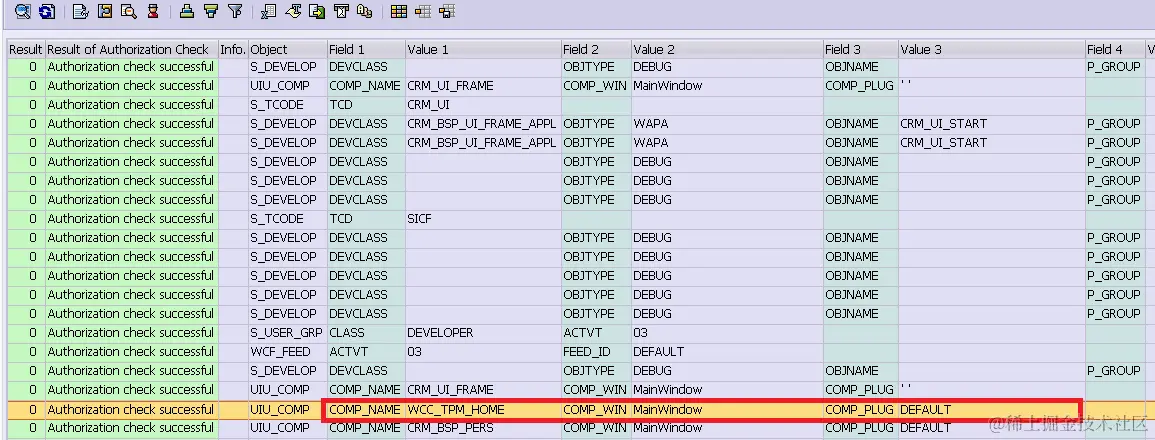
Task: Select the WCF_FEED object cell
Action: pyautogui.click(x=288, y=352)
